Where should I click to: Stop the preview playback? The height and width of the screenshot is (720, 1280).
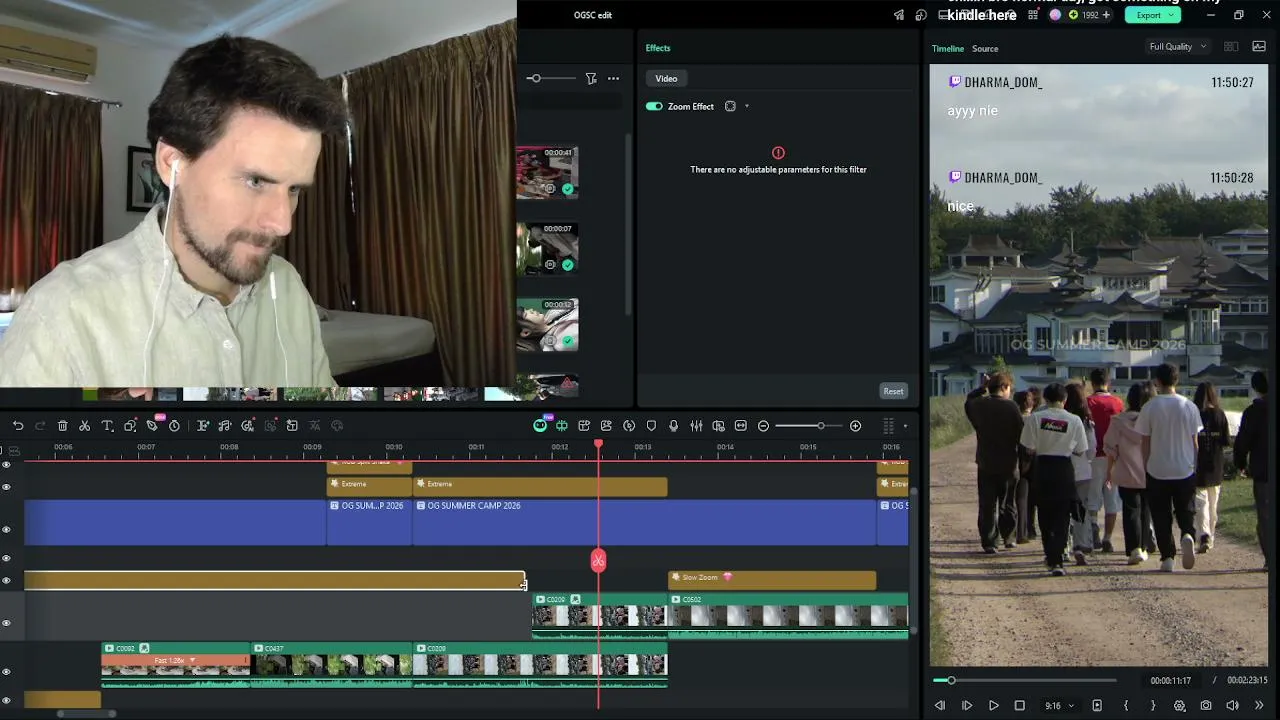pyautogui.click(x=1019, y=706)
